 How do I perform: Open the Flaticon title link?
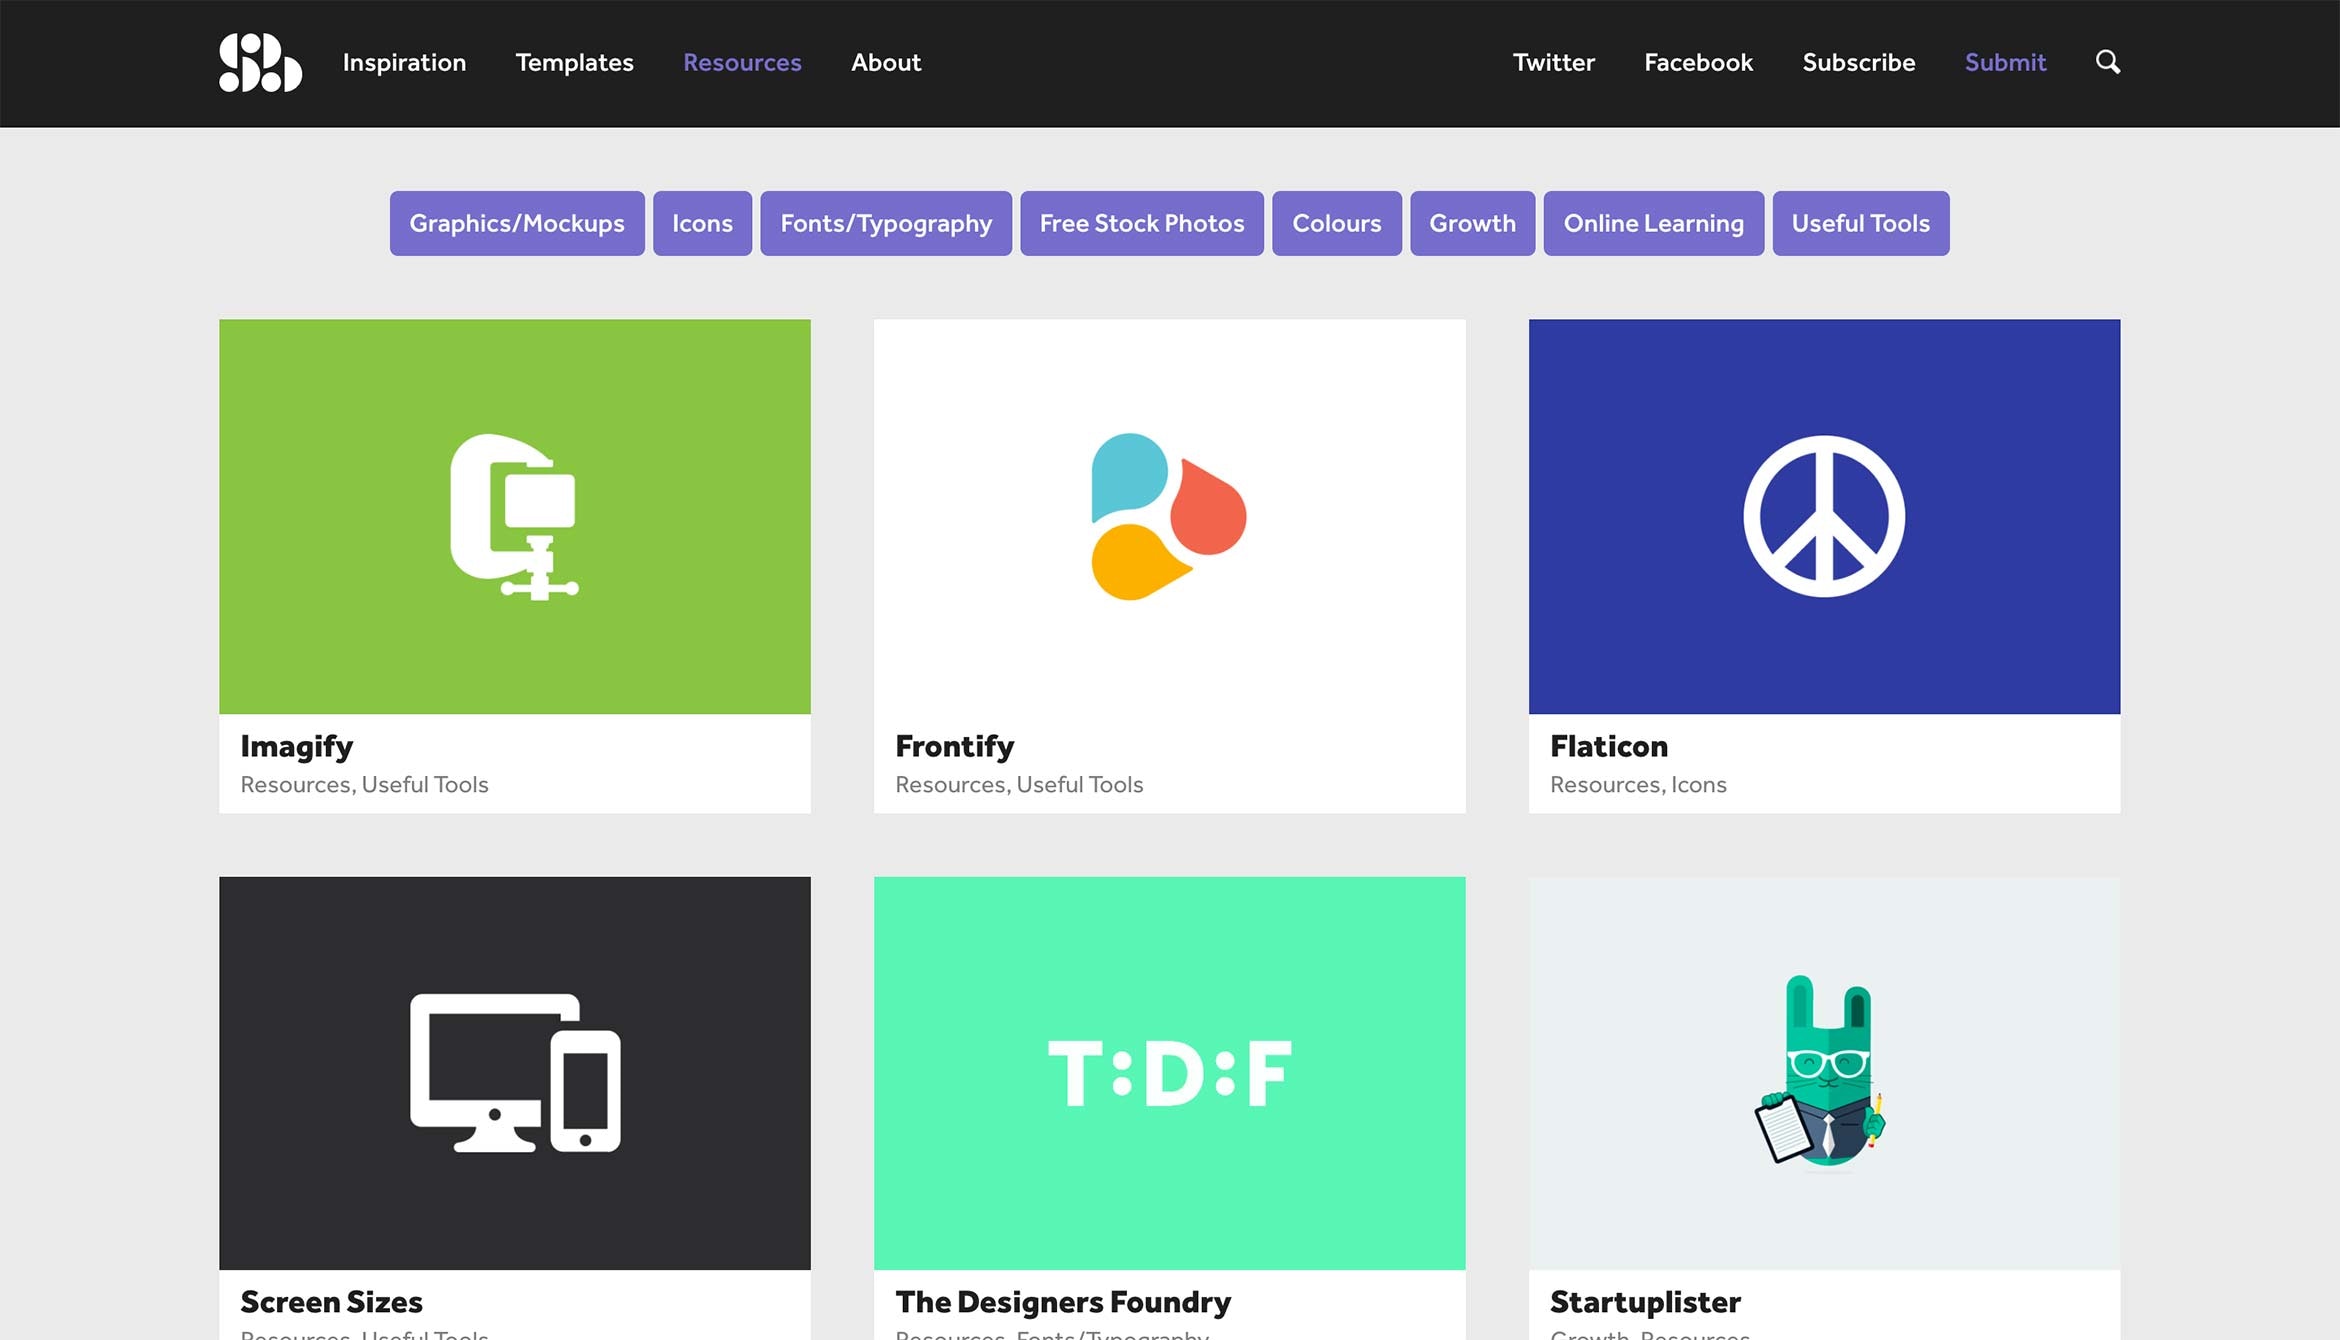[1608, 746]
